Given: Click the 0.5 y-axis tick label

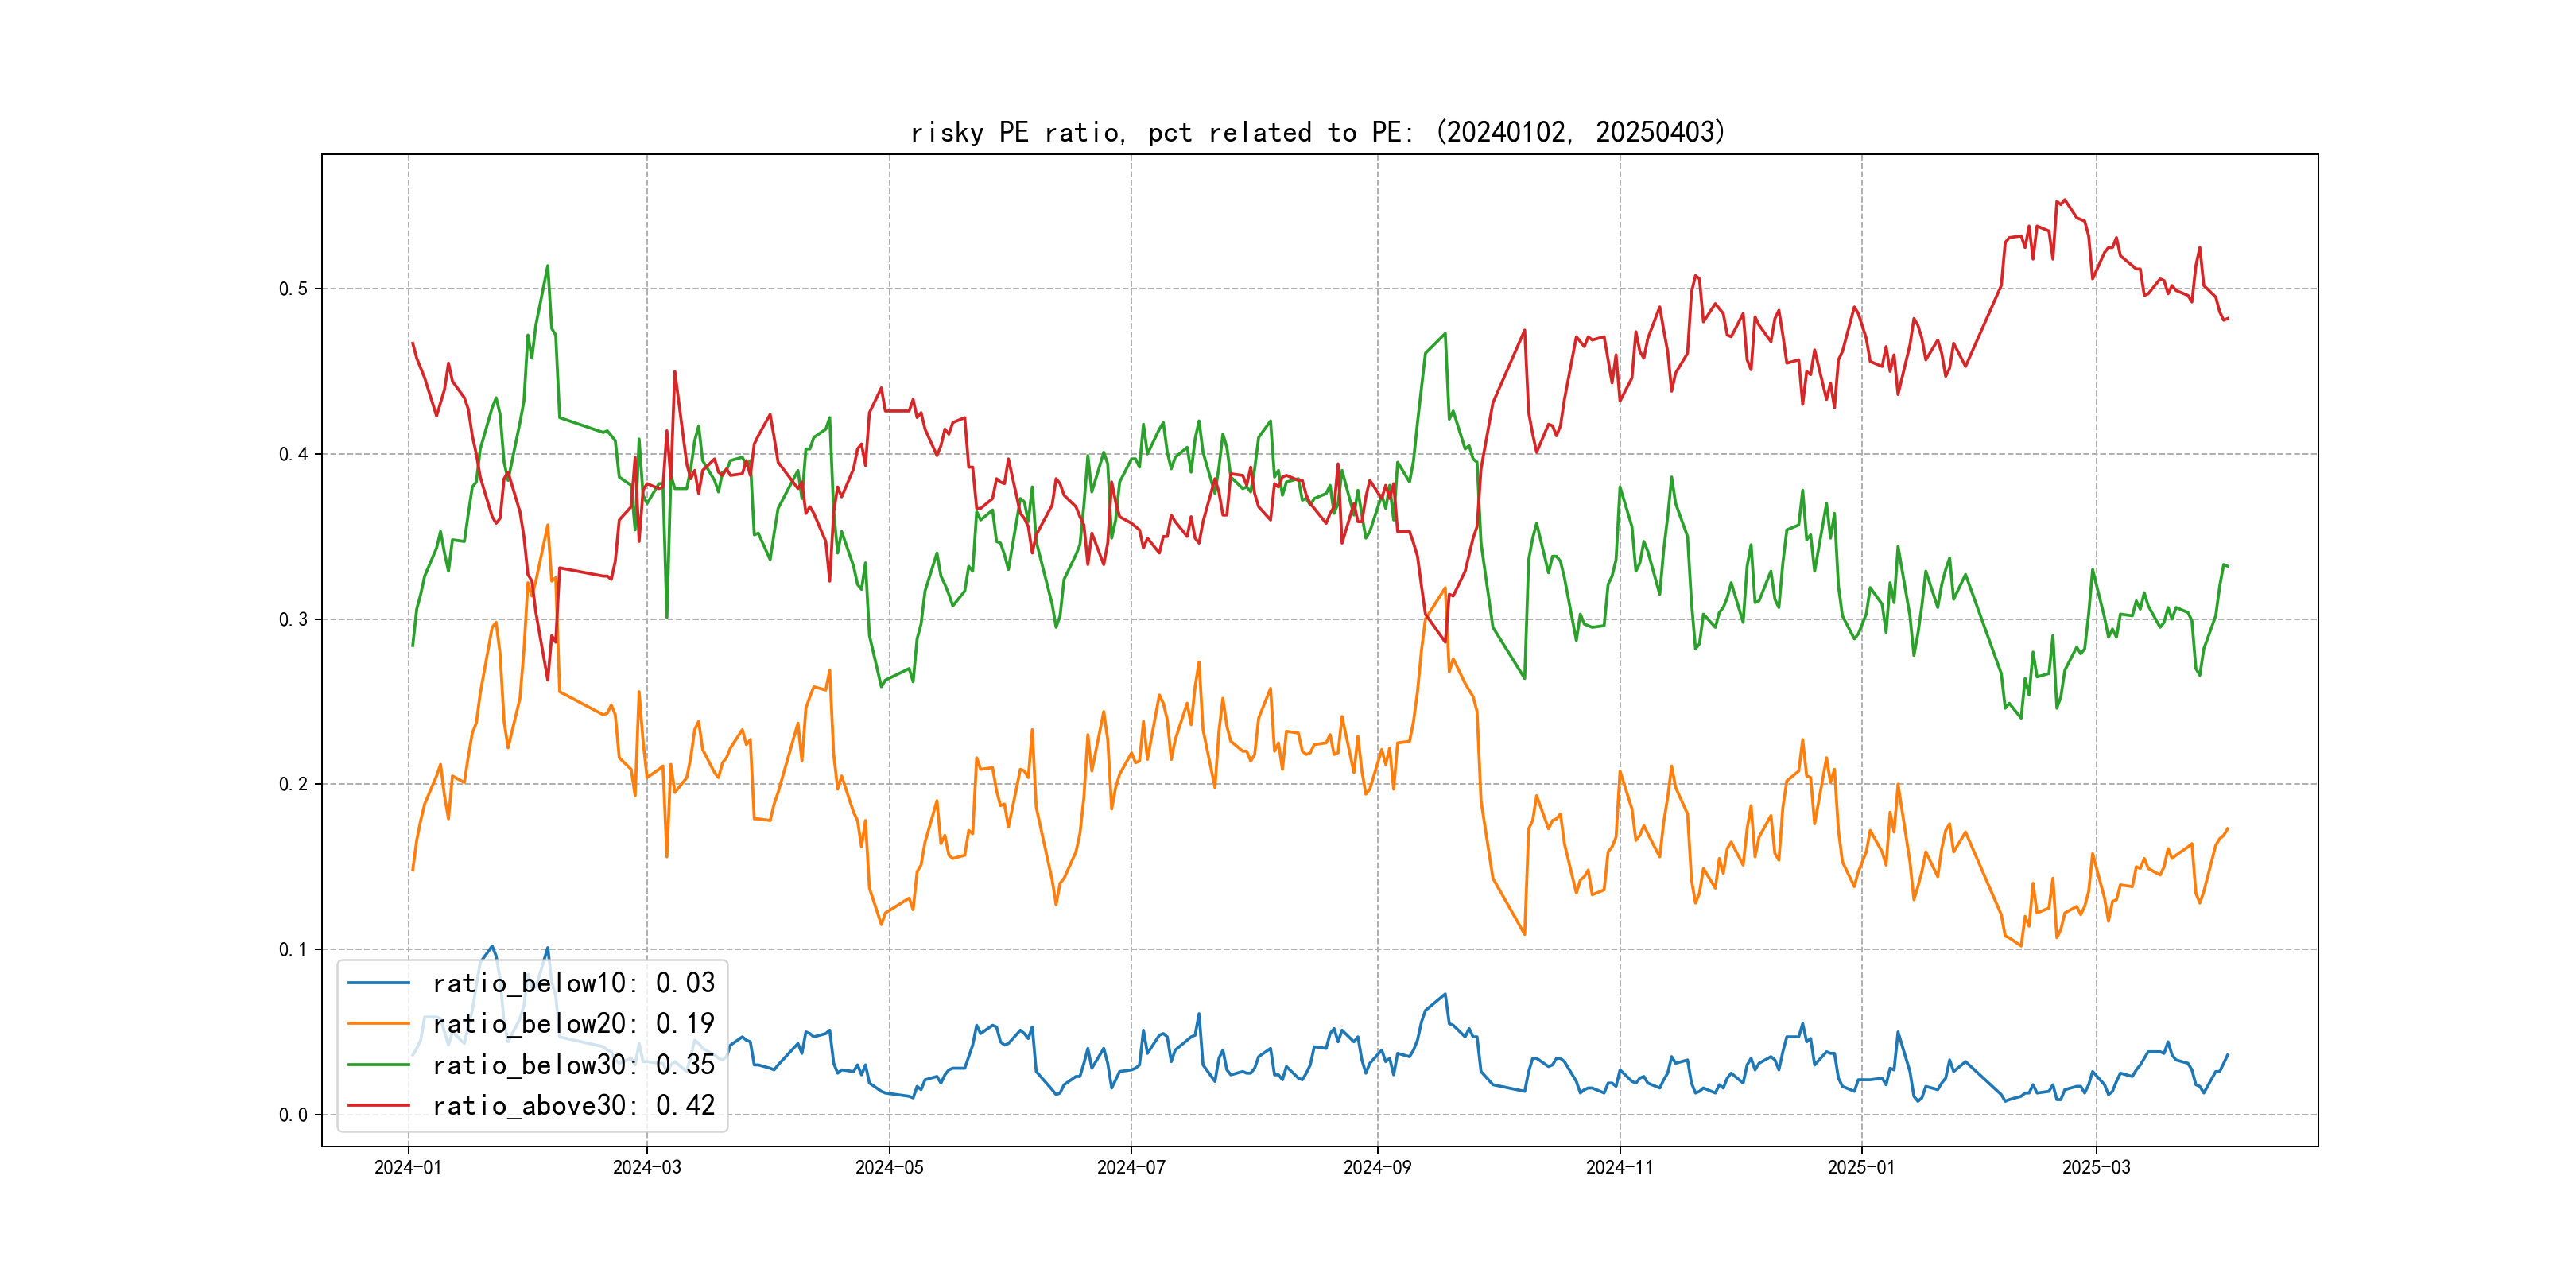Looking at the screenshot, I should (293, 289).
